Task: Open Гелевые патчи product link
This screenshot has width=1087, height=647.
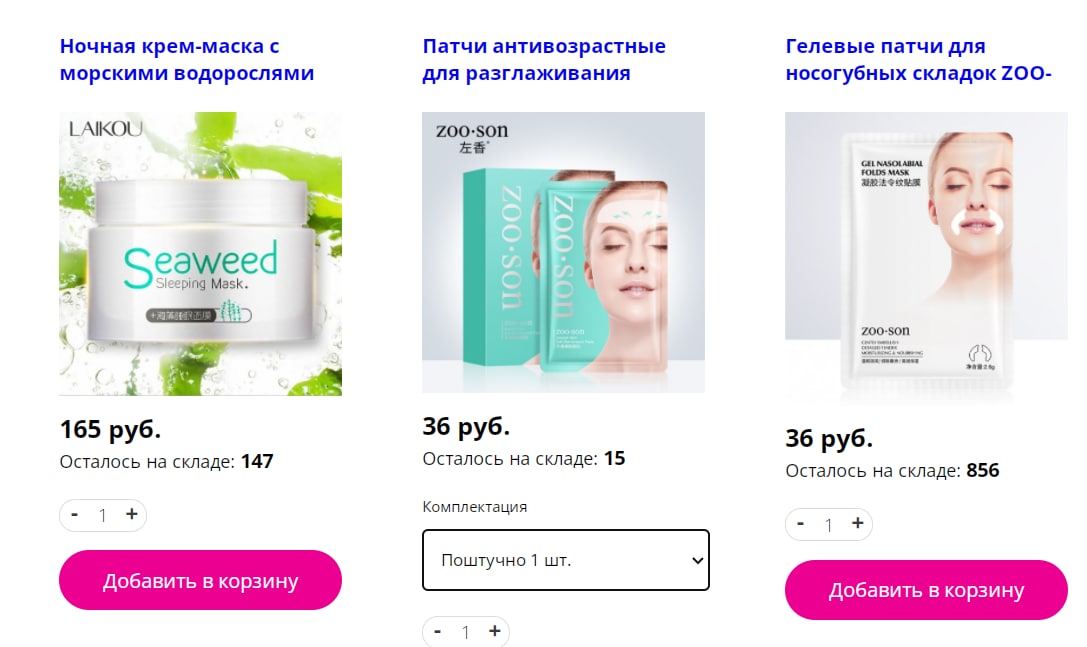Action: click(919, 60)
